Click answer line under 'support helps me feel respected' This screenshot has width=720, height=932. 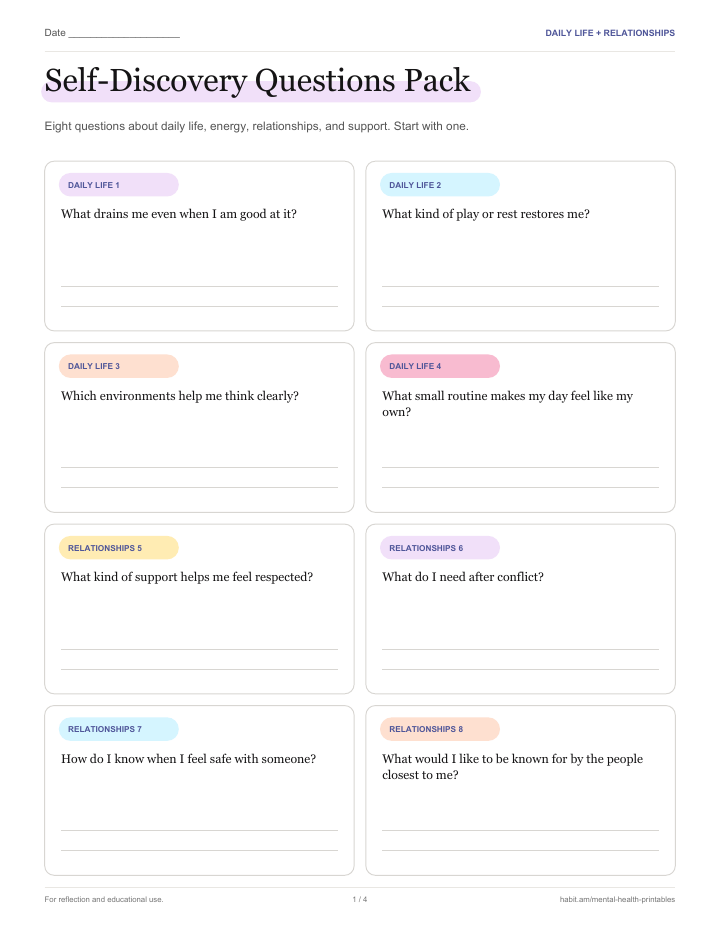point(199,649)
